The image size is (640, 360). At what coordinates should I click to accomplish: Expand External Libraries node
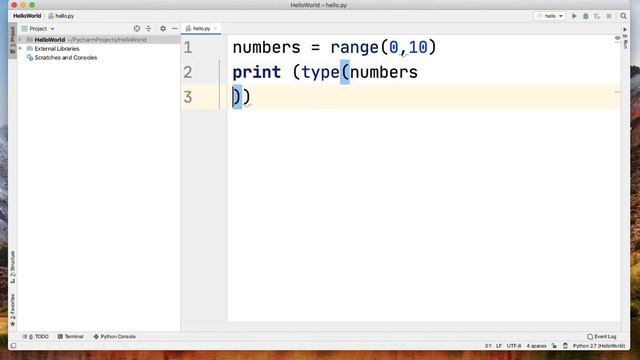20,49
